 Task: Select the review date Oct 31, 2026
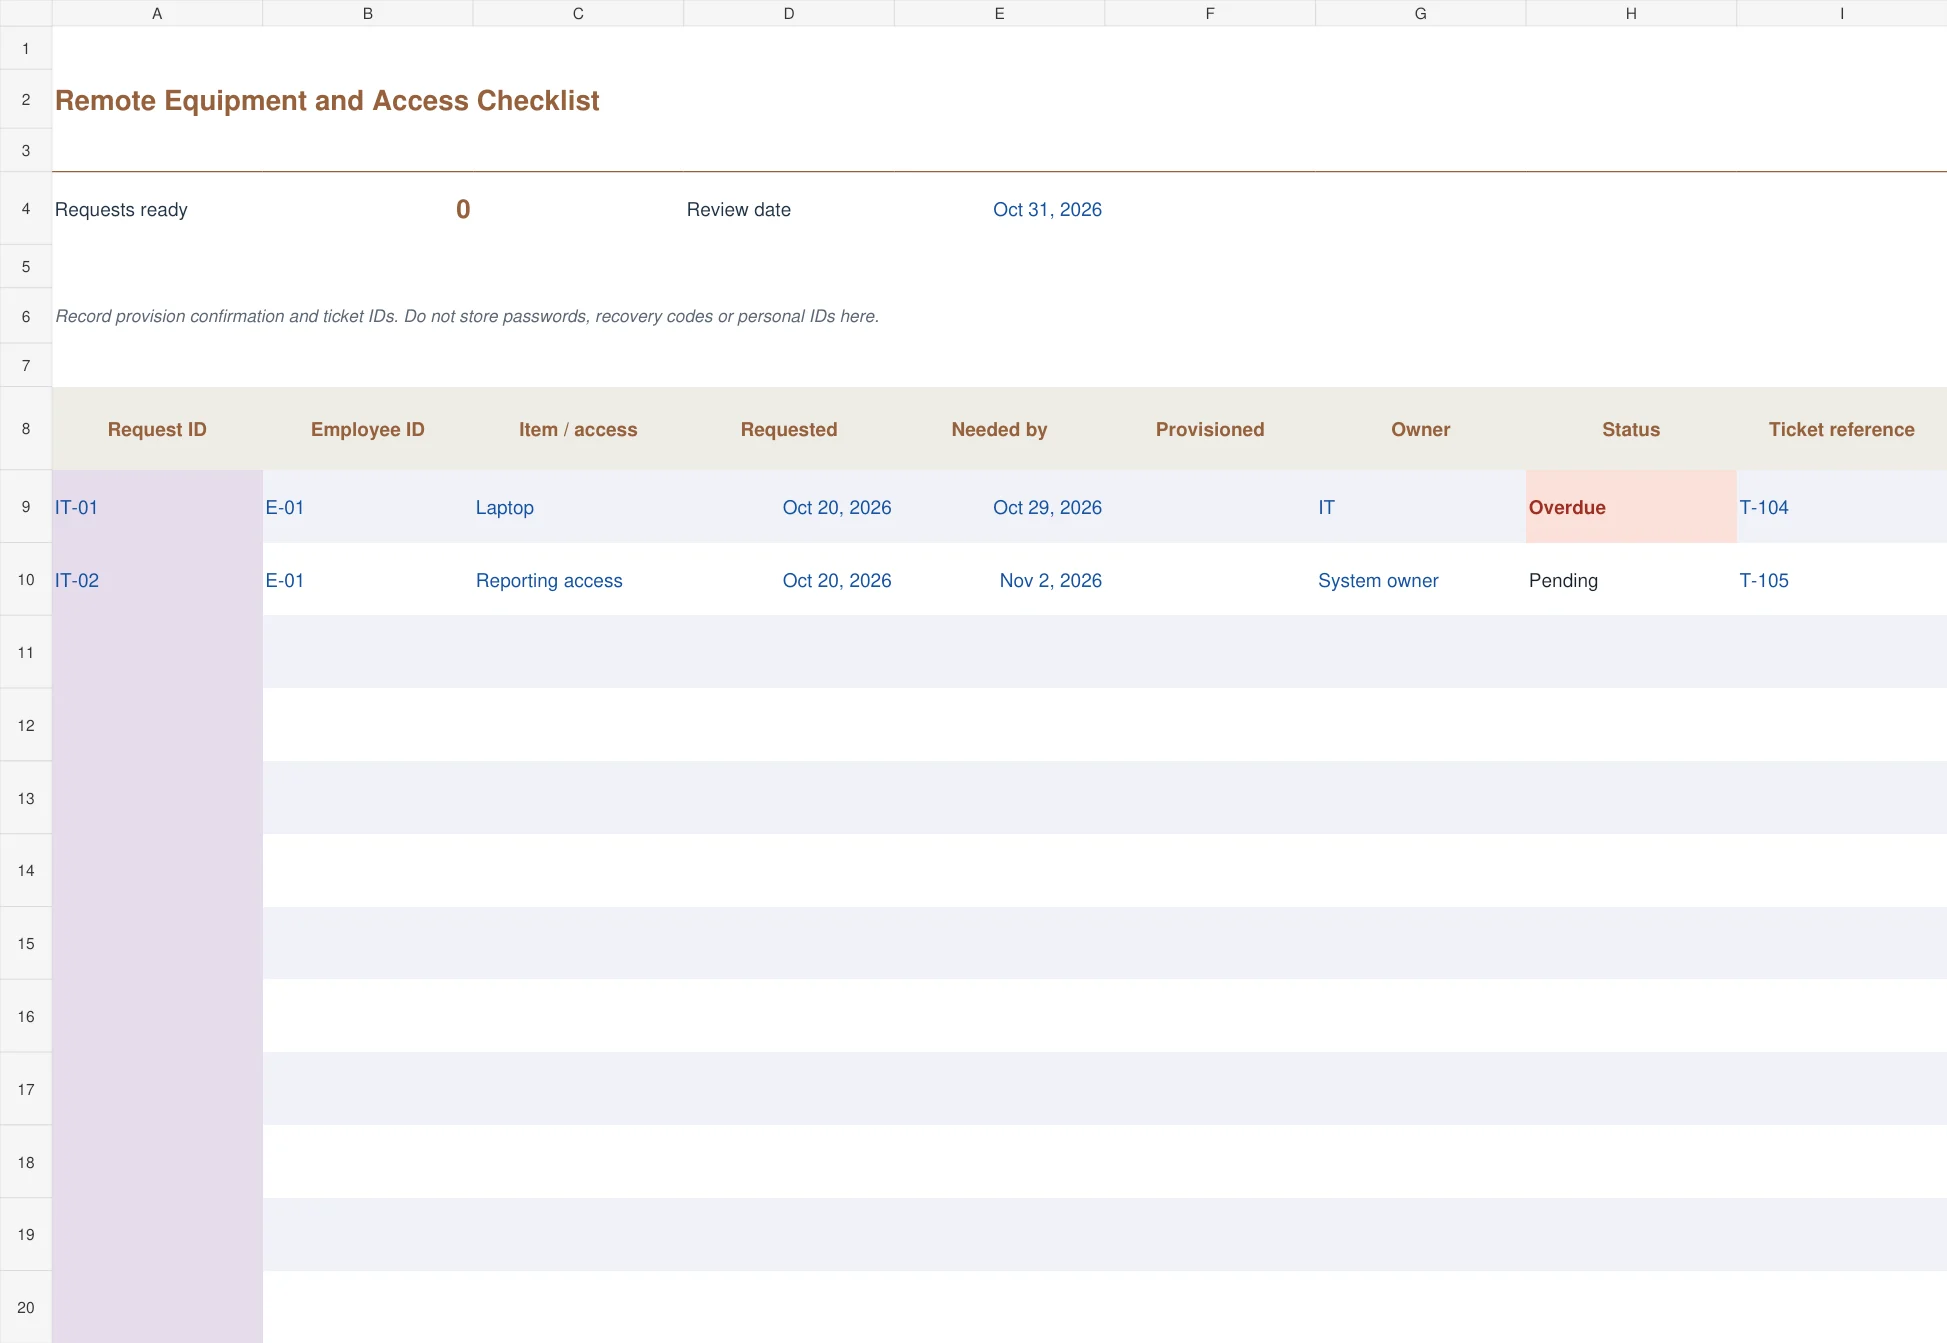pyautogui.click(x=1047, y=209)
